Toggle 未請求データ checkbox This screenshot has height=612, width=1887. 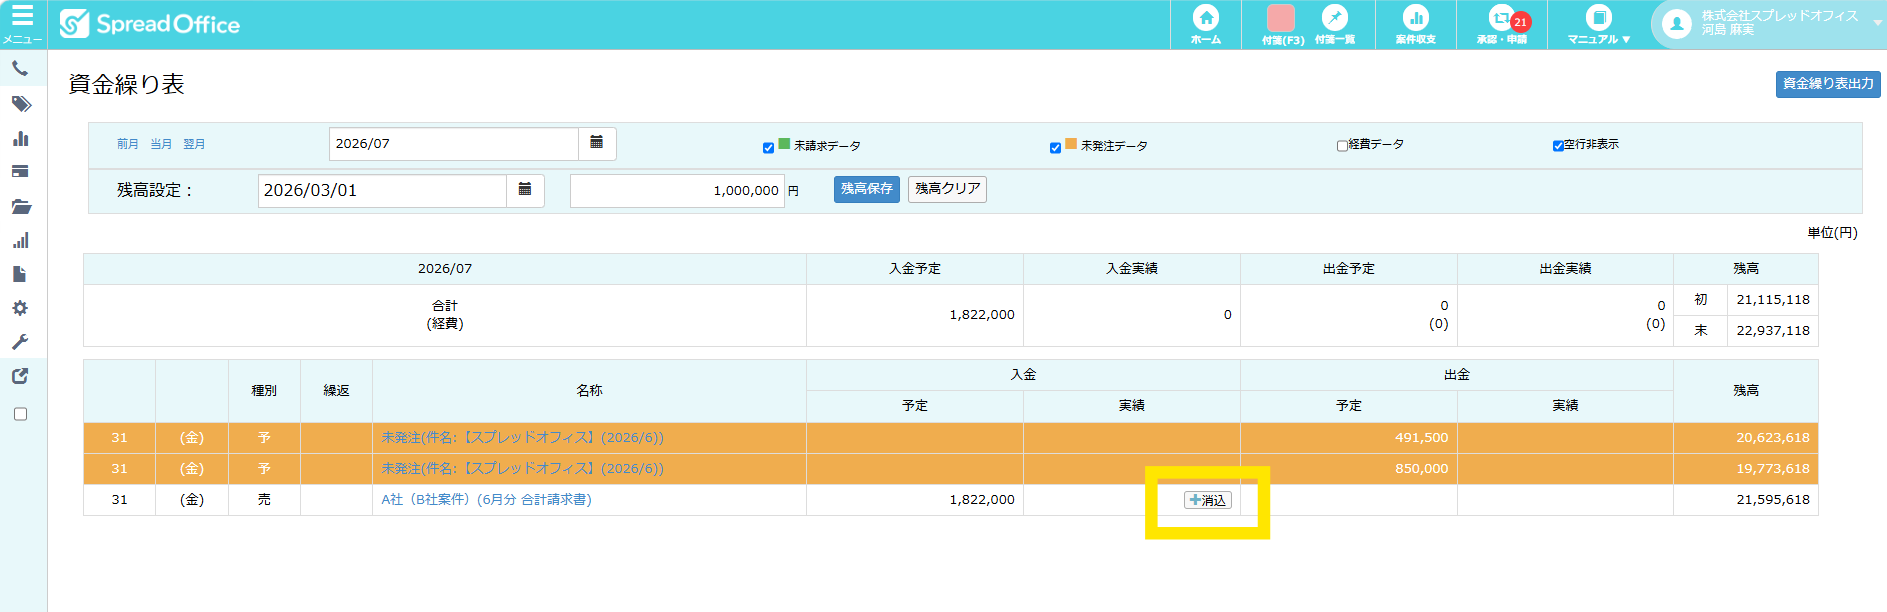(x=768, y=147)
